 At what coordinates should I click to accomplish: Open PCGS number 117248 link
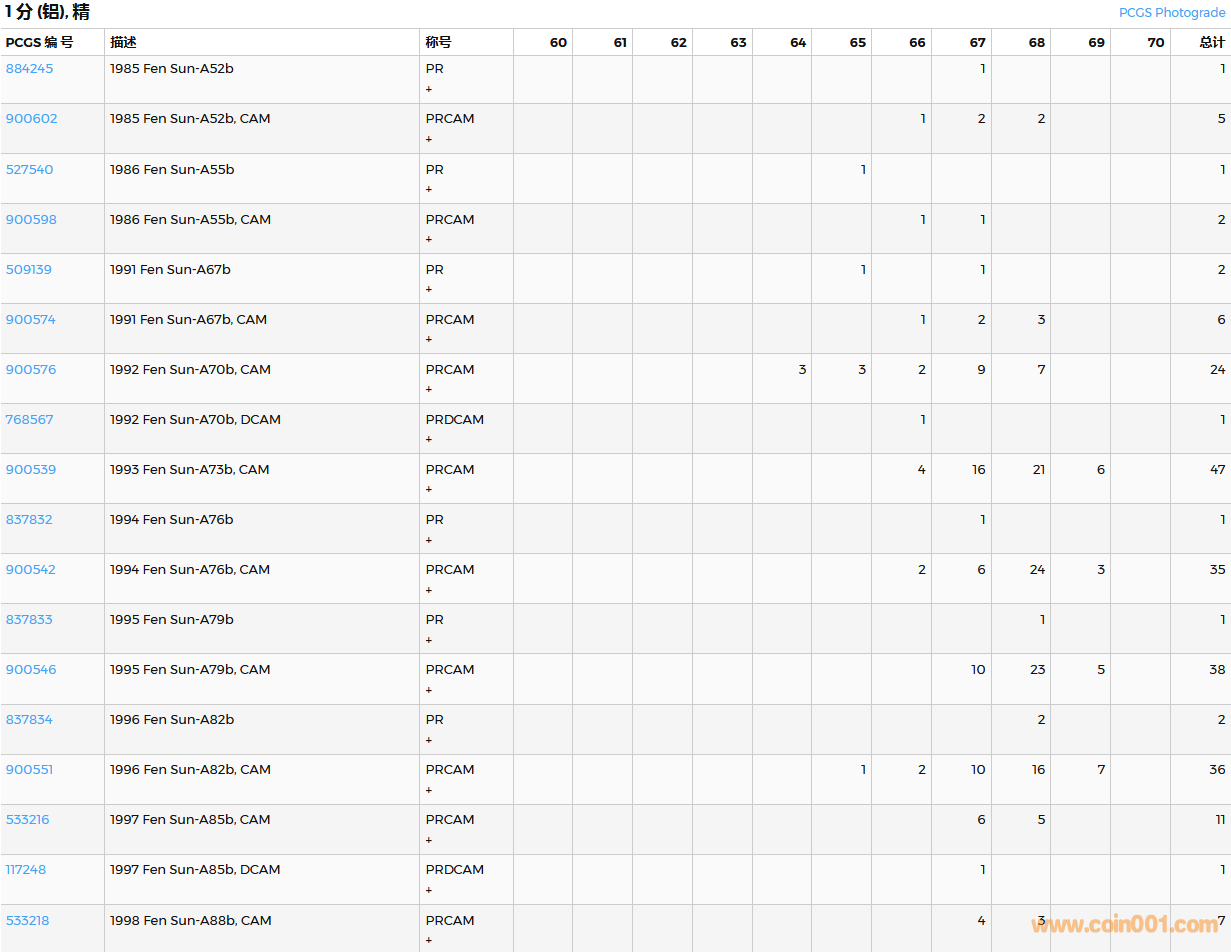click(x=26, y=869)
